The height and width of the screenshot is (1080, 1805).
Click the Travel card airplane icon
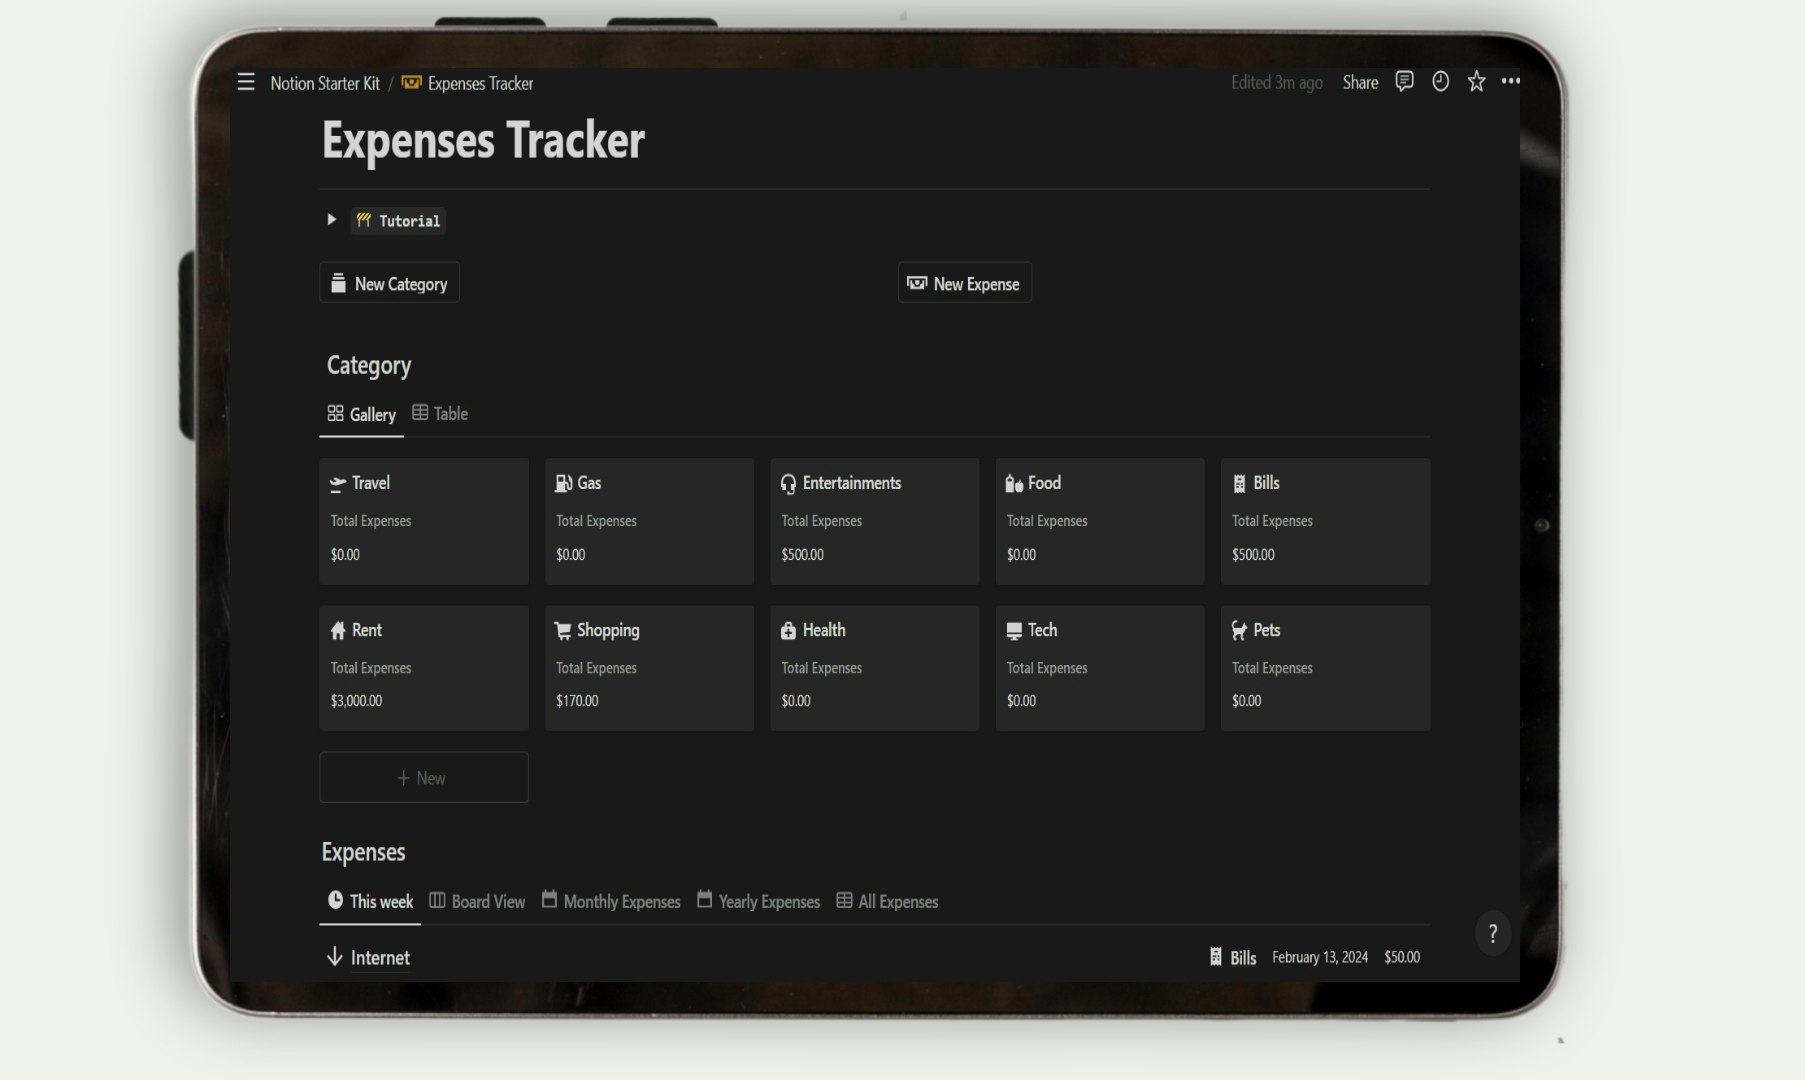338,484
